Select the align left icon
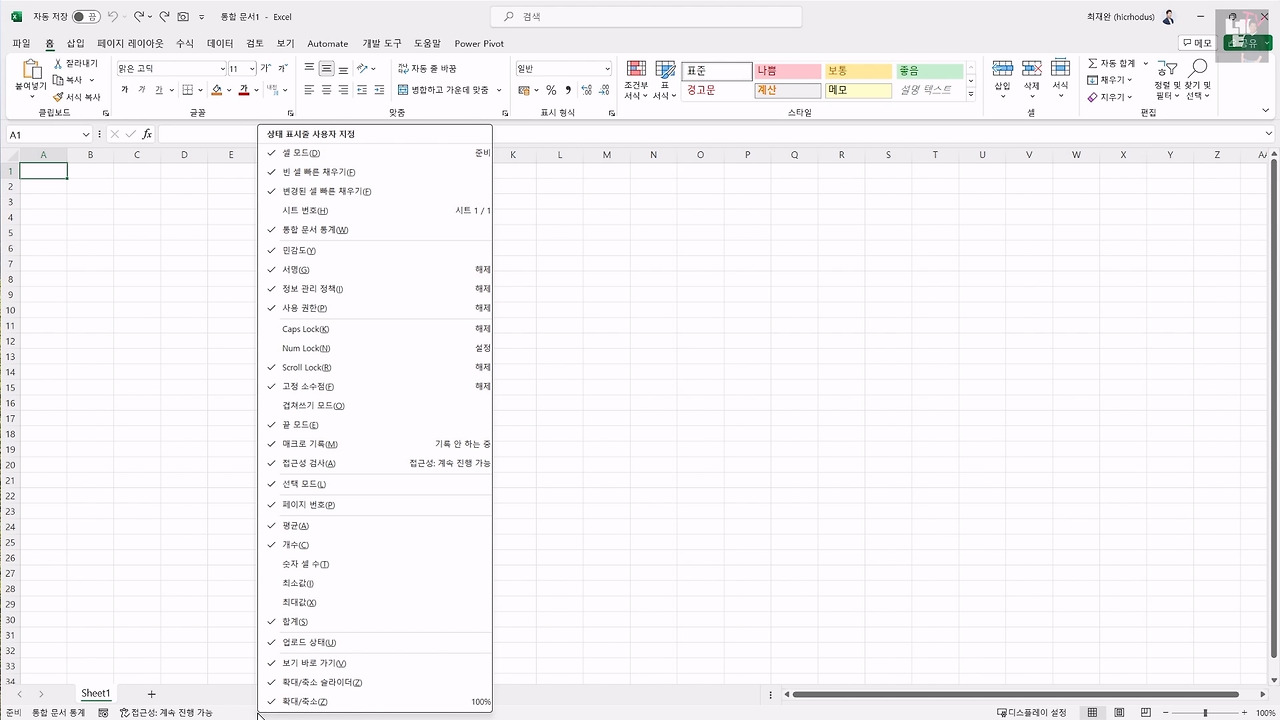1280x720 pixels. tap(309, 90)
